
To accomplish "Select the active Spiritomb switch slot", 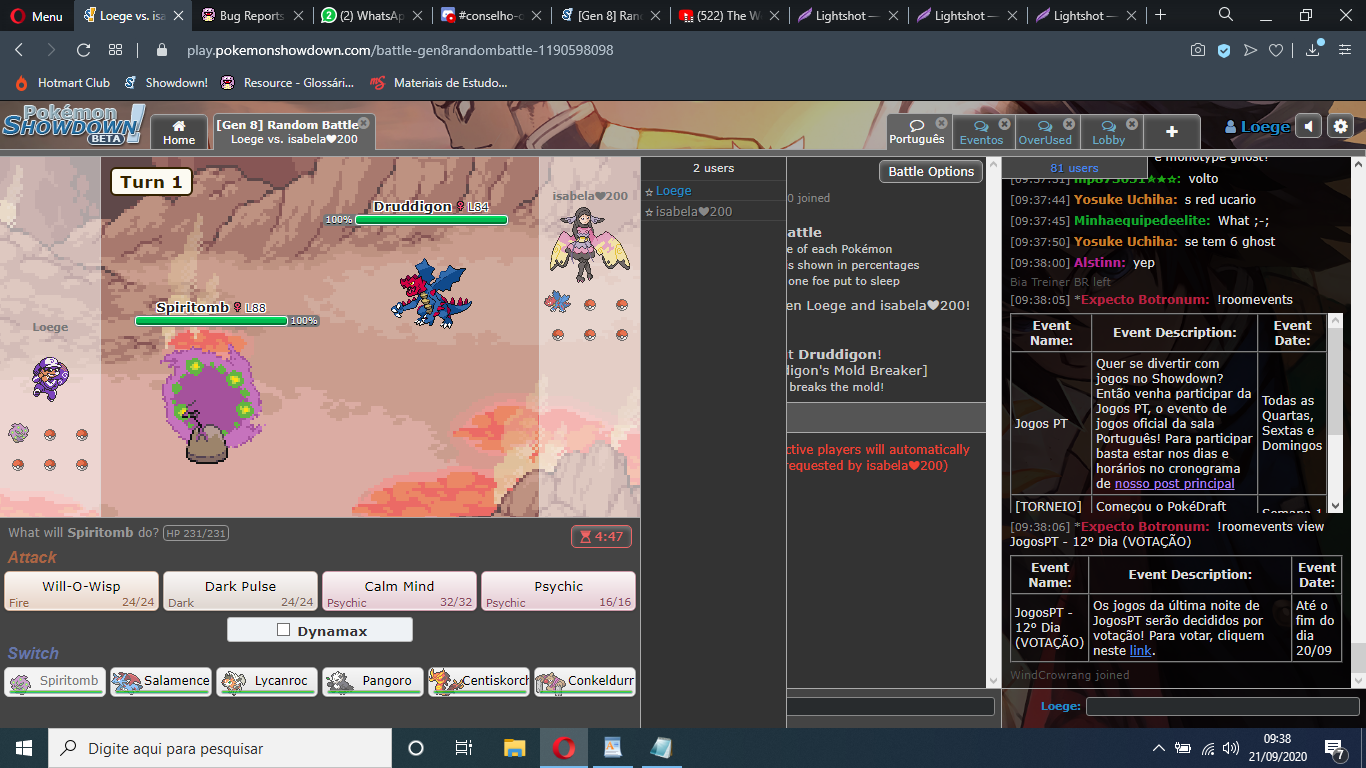I will (x=55, y=682).
